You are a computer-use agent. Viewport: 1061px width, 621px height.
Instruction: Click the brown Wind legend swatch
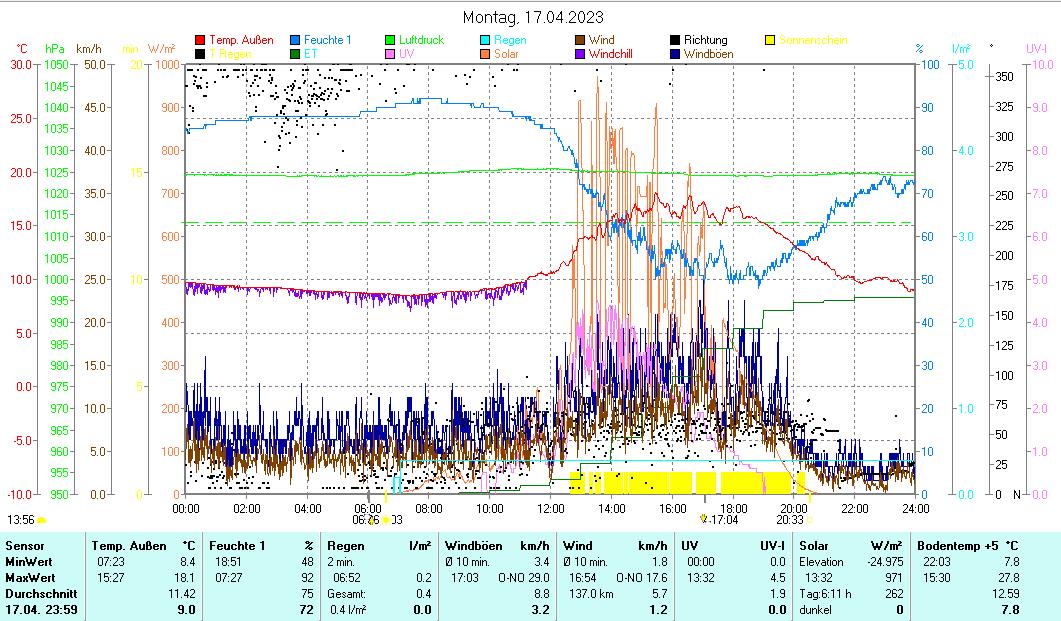pos(579,41)
